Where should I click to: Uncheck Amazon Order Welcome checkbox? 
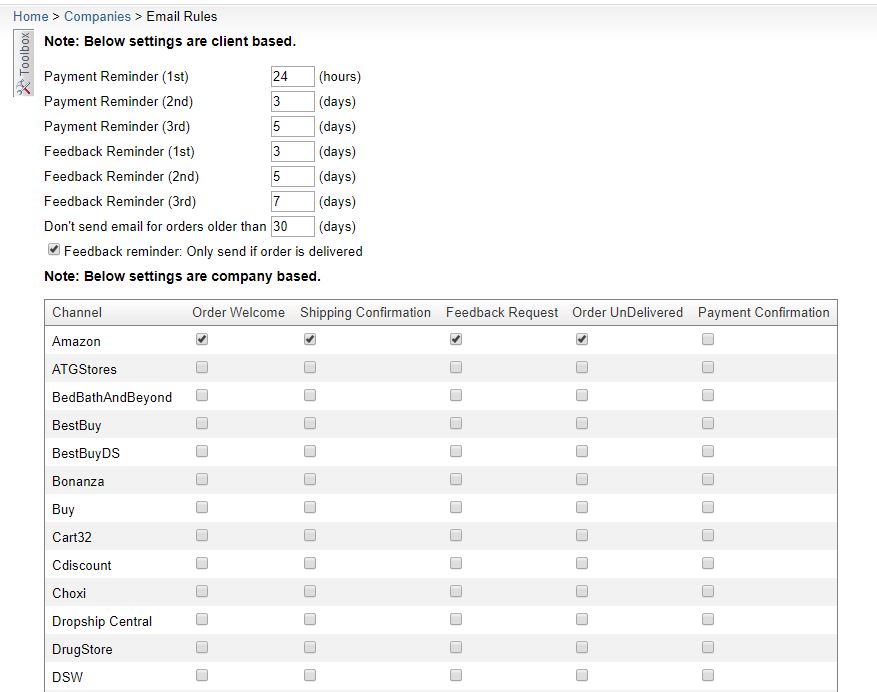pyautogui.click(x=202, y=339)
